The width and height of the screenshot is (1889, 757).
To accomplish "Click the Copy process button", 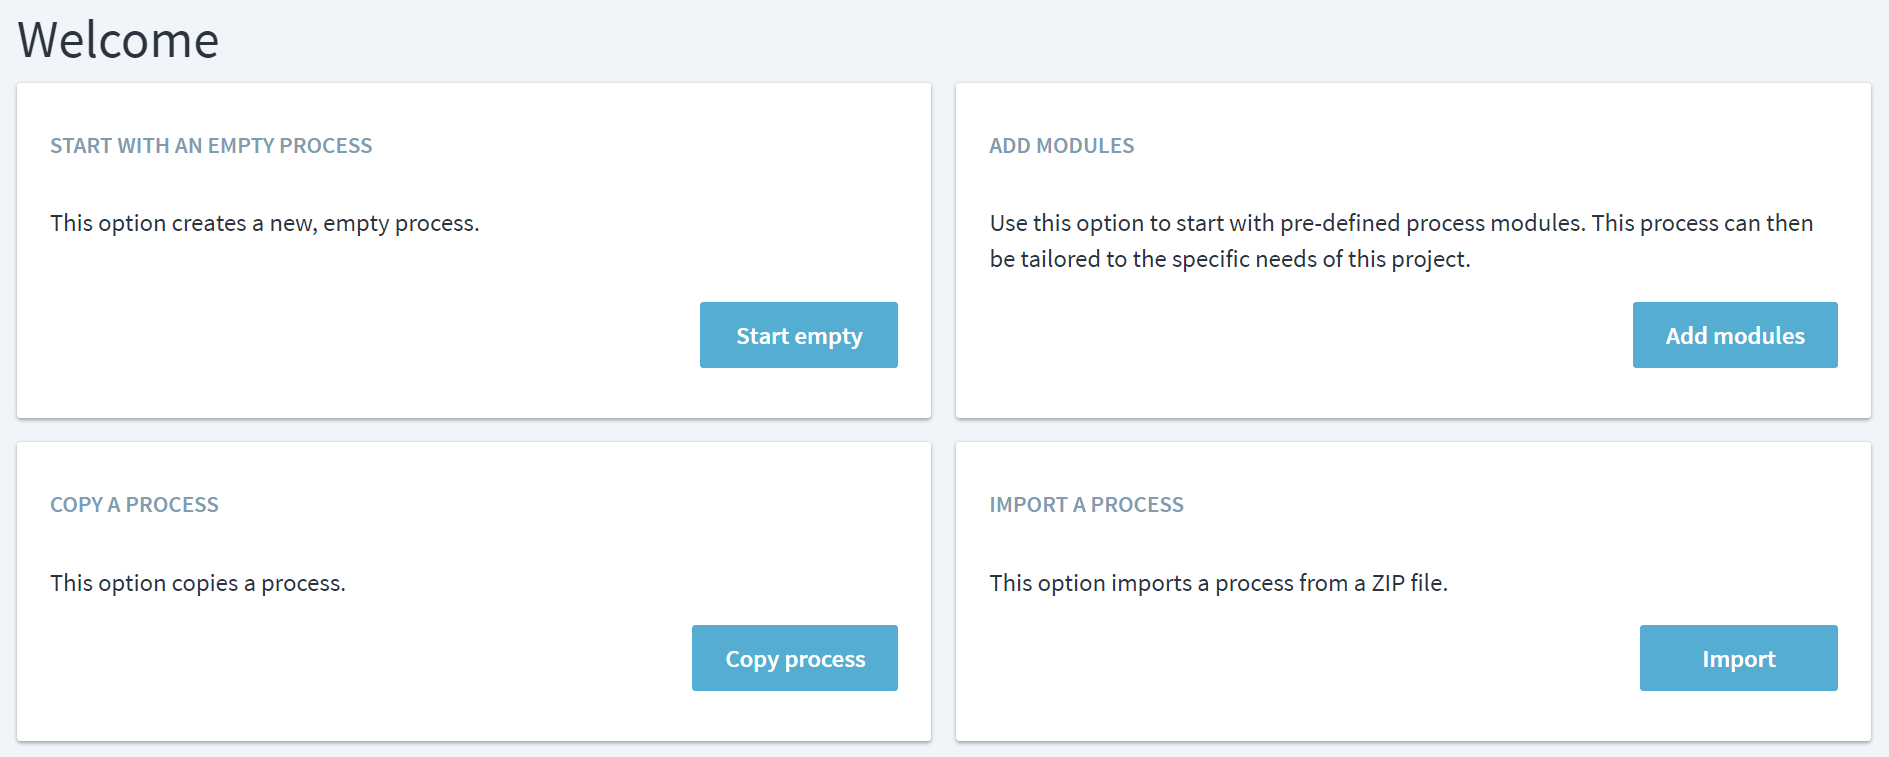I will pos(794,658).
